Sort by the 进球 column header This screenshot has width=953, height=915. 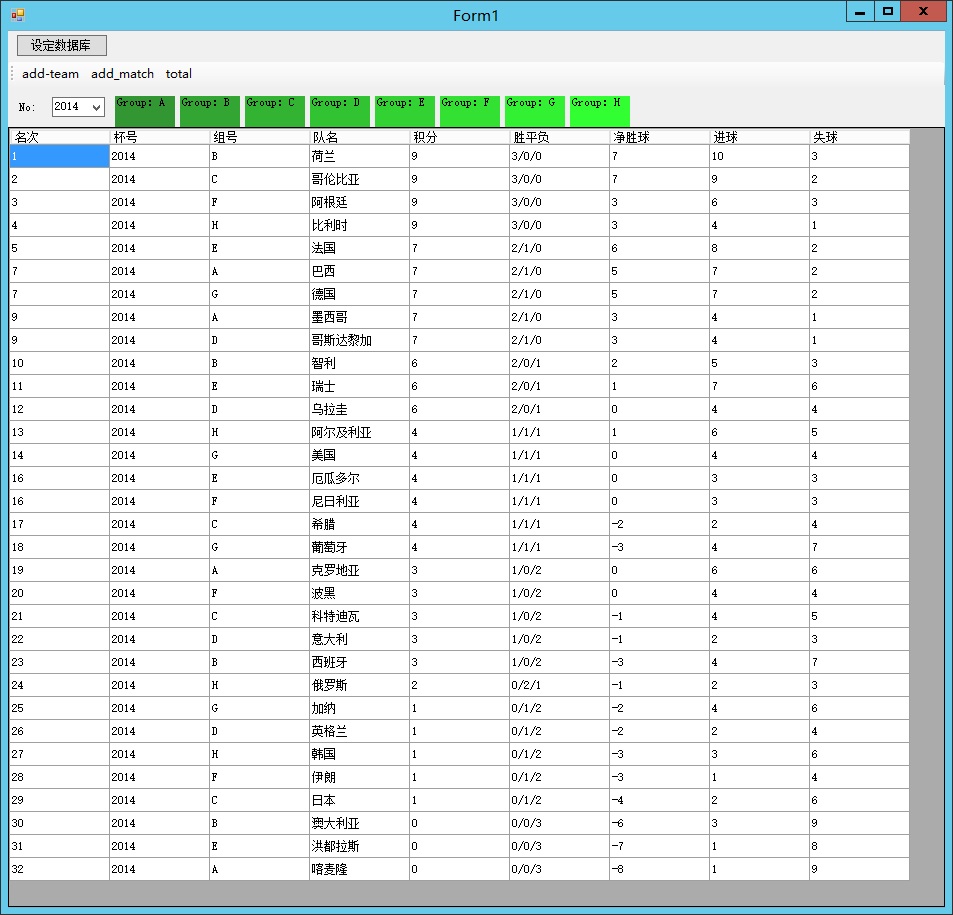(759, 137)
